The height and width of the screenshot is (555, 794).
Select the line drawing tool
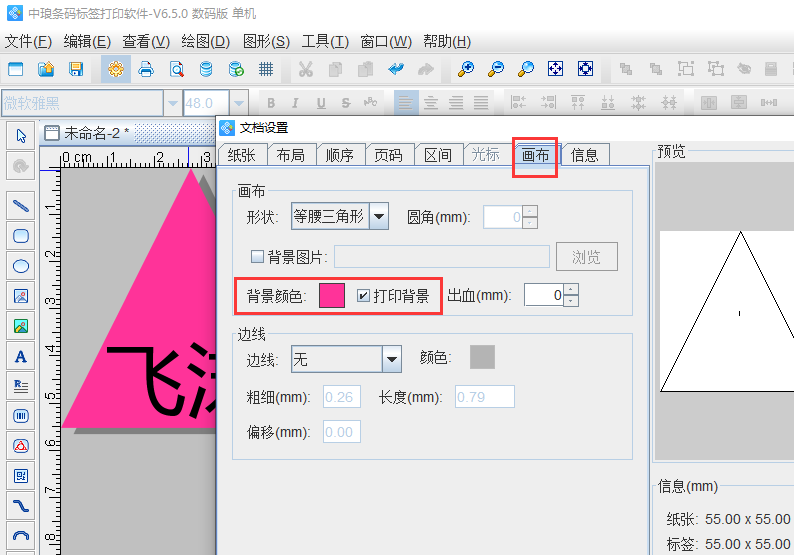[21, 207]
